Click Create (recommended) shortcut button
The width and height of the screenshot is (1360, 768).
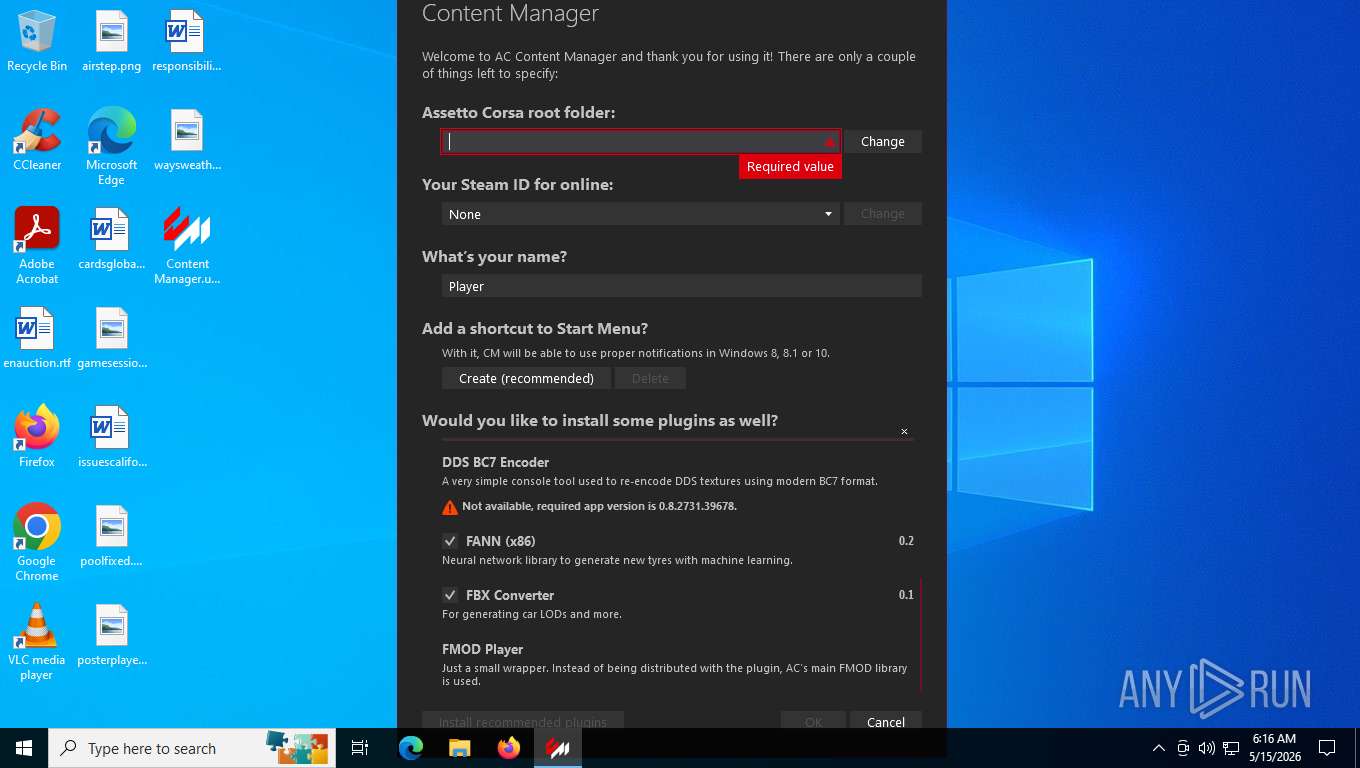[526, 378]
